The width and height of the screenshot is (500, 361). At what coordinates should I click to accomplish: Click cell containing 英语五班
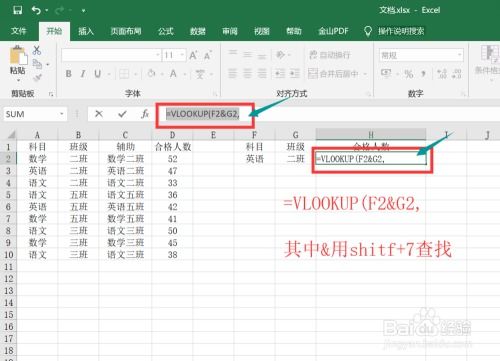point(125,207)
